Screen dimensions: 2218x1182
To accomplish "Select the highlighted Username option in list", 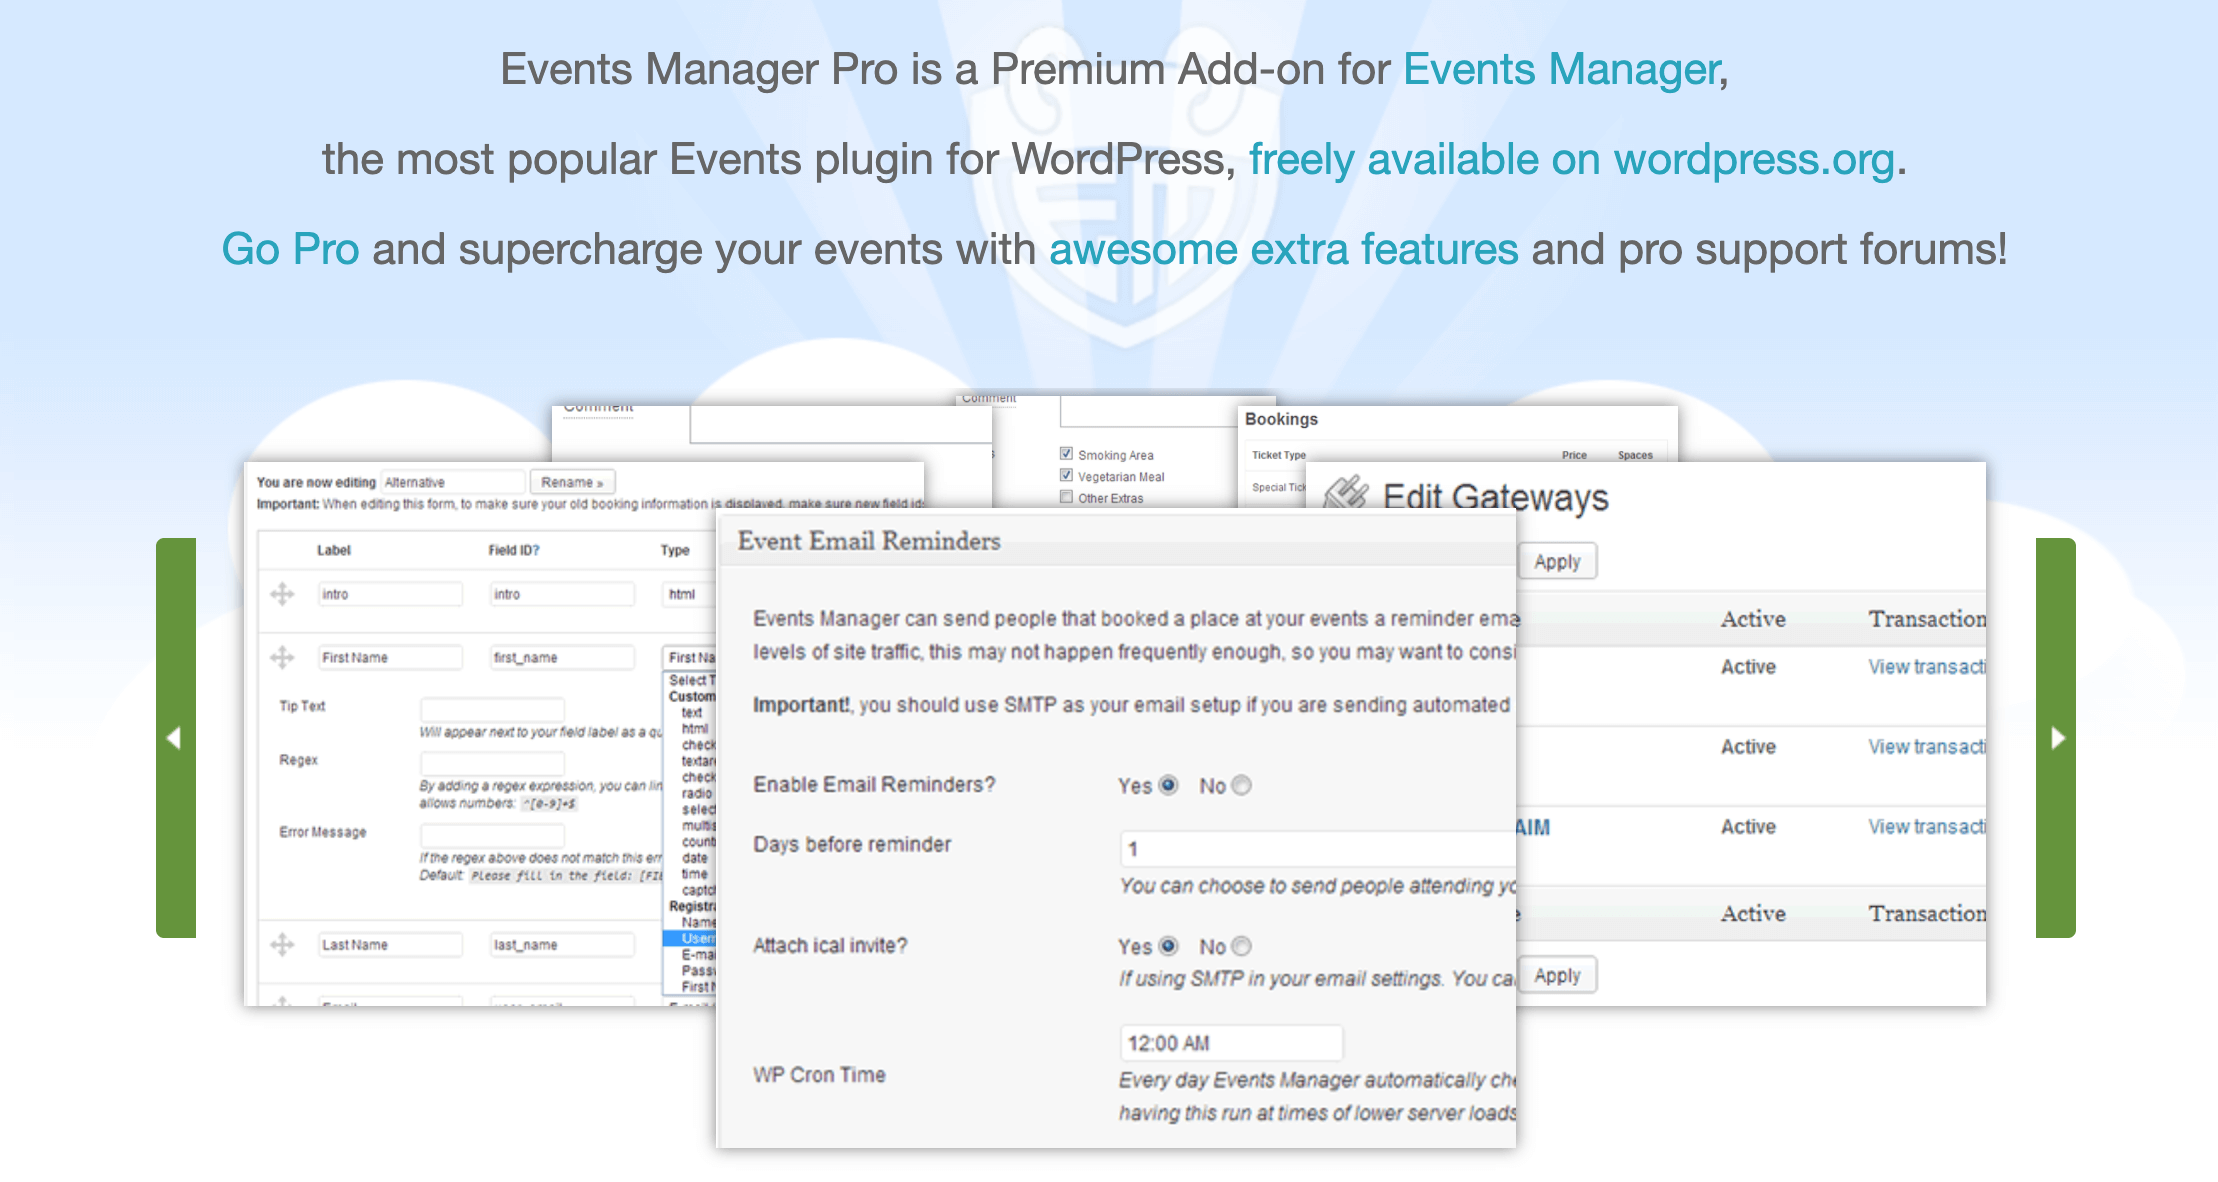I will 690,938.
